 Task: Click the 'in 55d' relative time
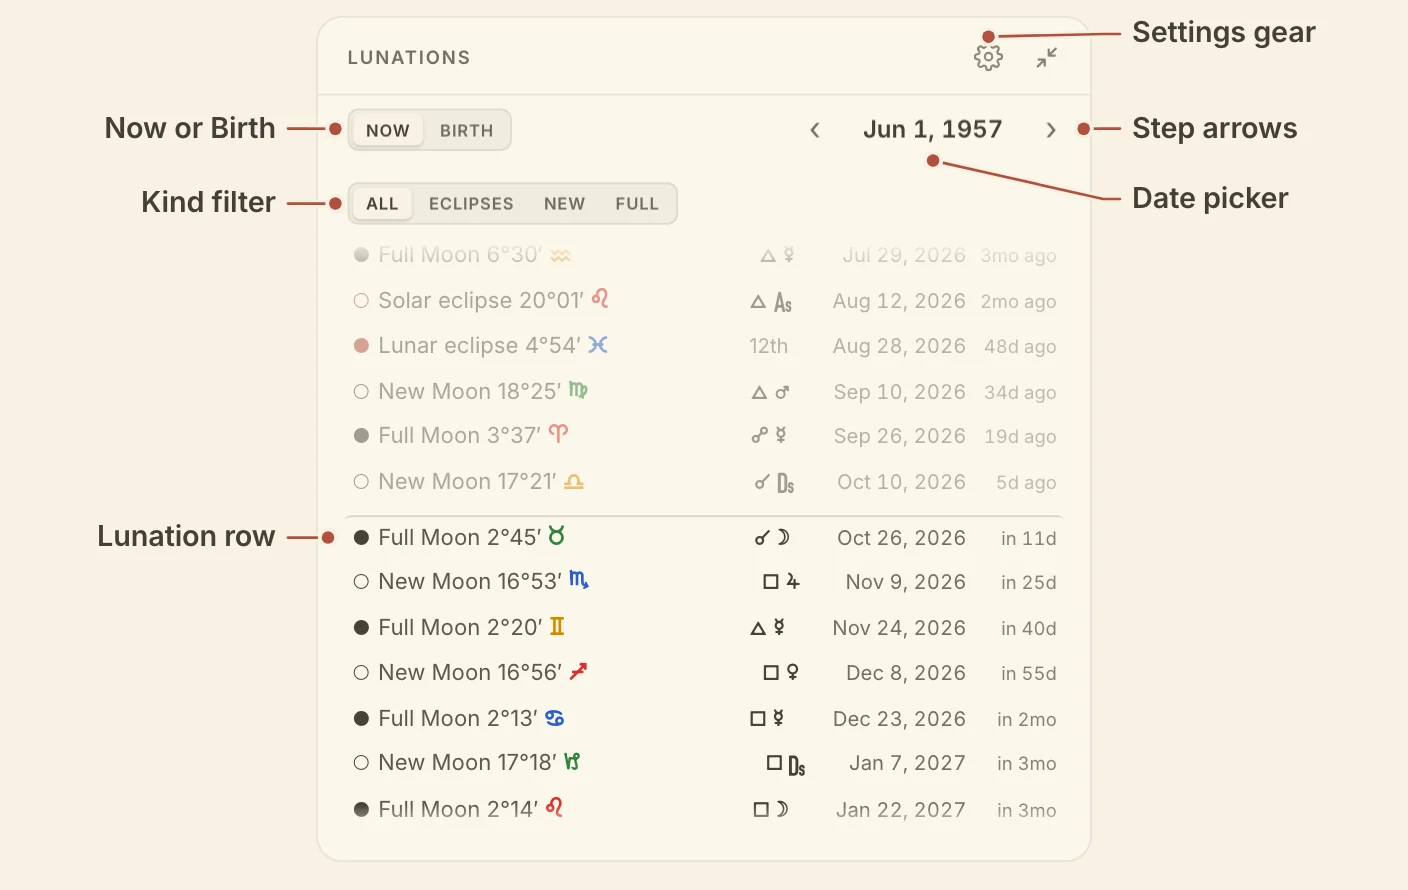[x=1028, y=673]
